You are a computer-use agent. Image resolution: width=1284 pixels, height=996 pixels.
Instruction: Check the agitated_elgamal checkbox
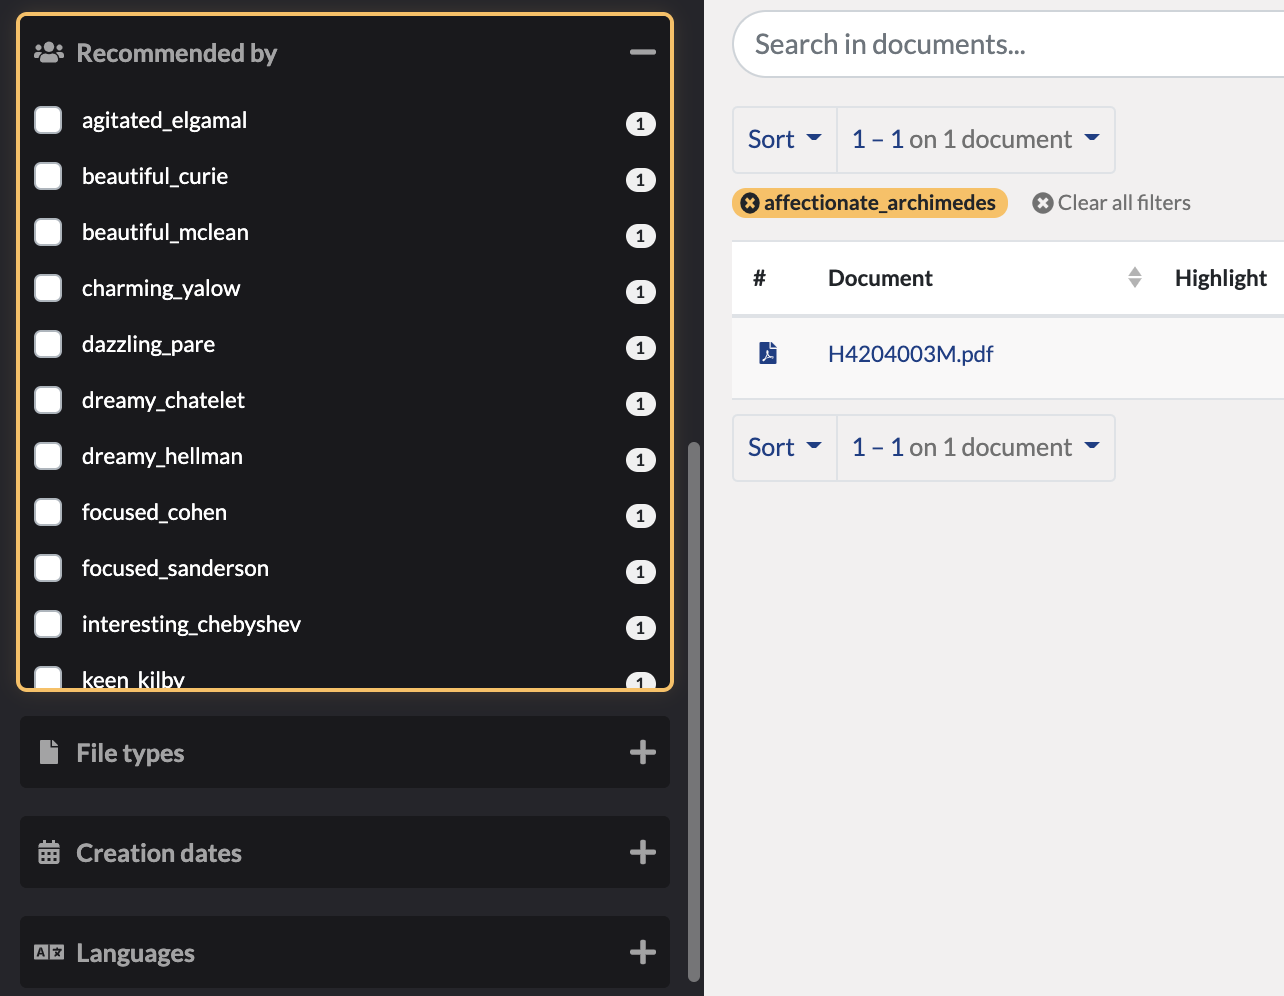tap(48, 119)
